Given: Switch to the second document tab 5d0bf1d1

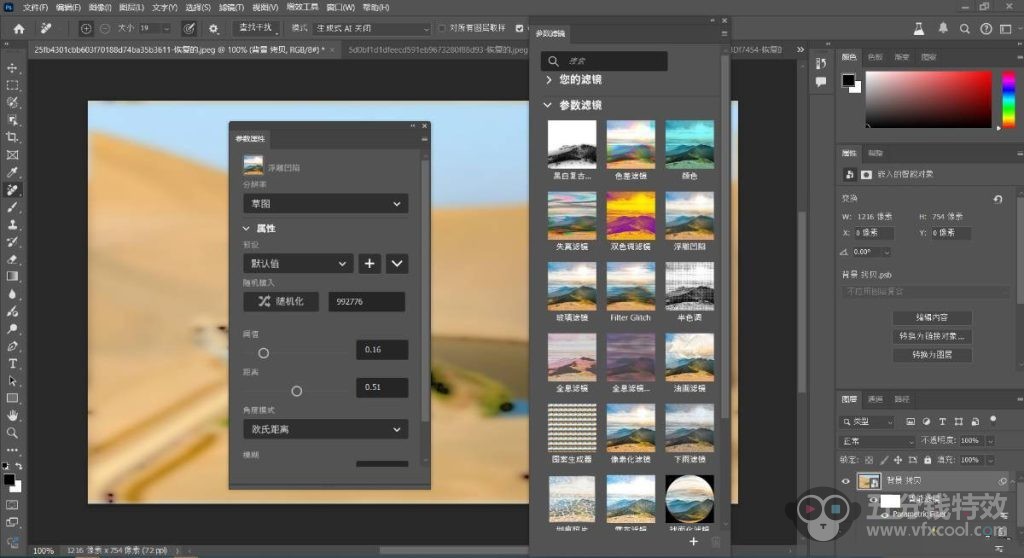Looking at the screenshot, I should 437,50.
